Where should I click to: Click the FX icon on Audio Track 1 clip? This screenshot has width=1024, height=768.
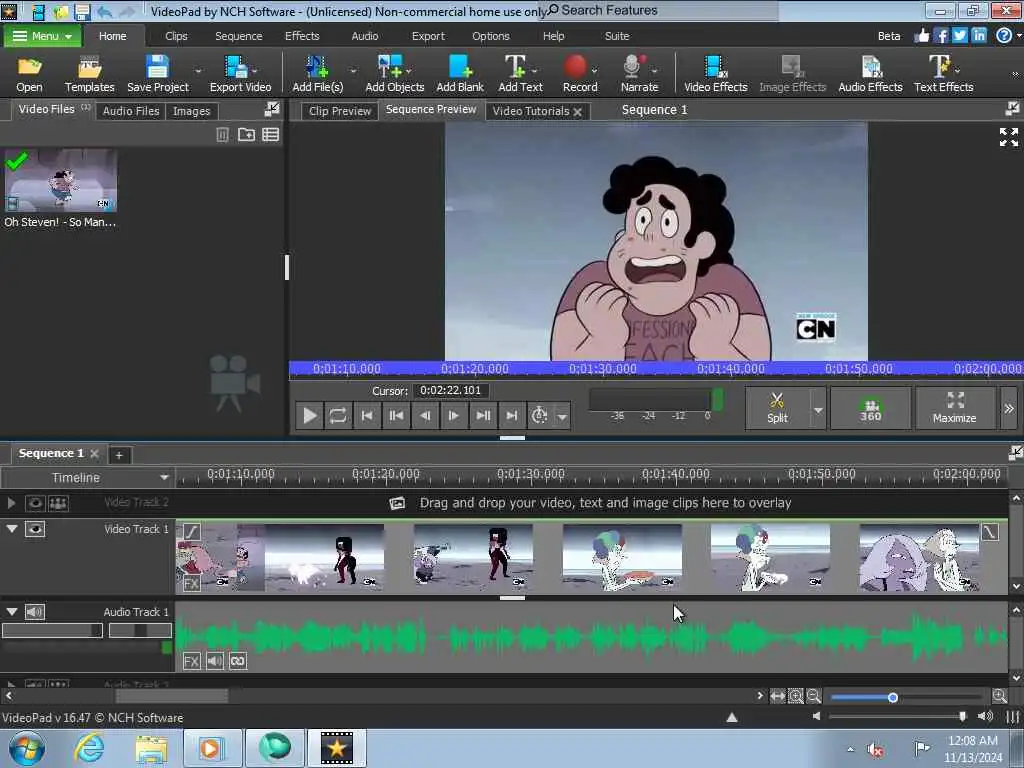click(191, 661)
